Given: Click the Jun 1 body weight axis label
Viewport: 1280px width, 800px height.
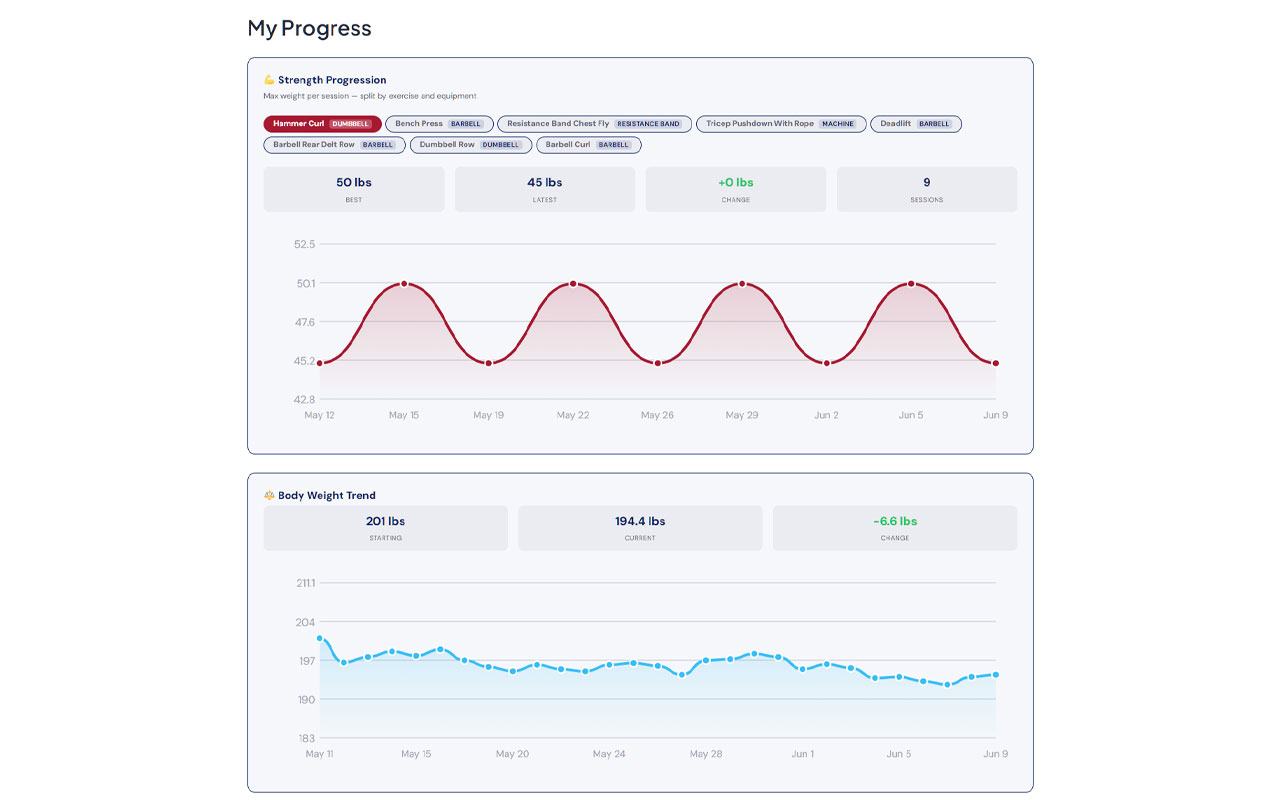Looking at the screenshot, I should (x=803, y=754).
